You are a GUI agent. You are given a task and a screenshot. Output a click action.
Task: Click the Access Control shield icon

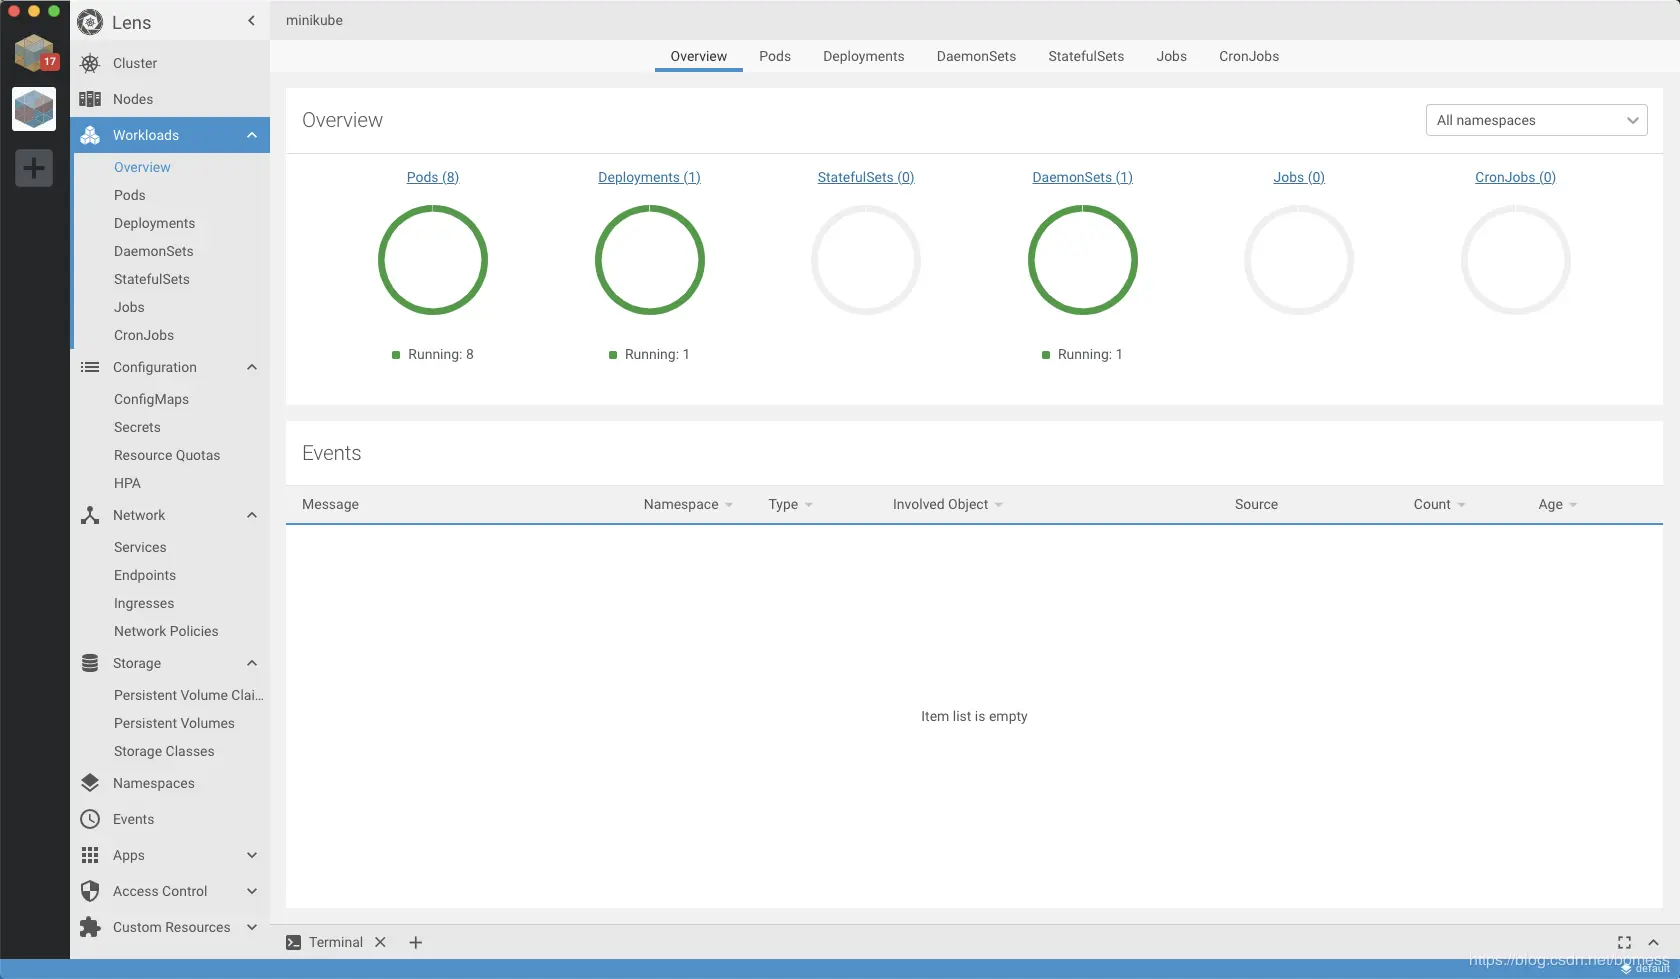tap(90, 891)
